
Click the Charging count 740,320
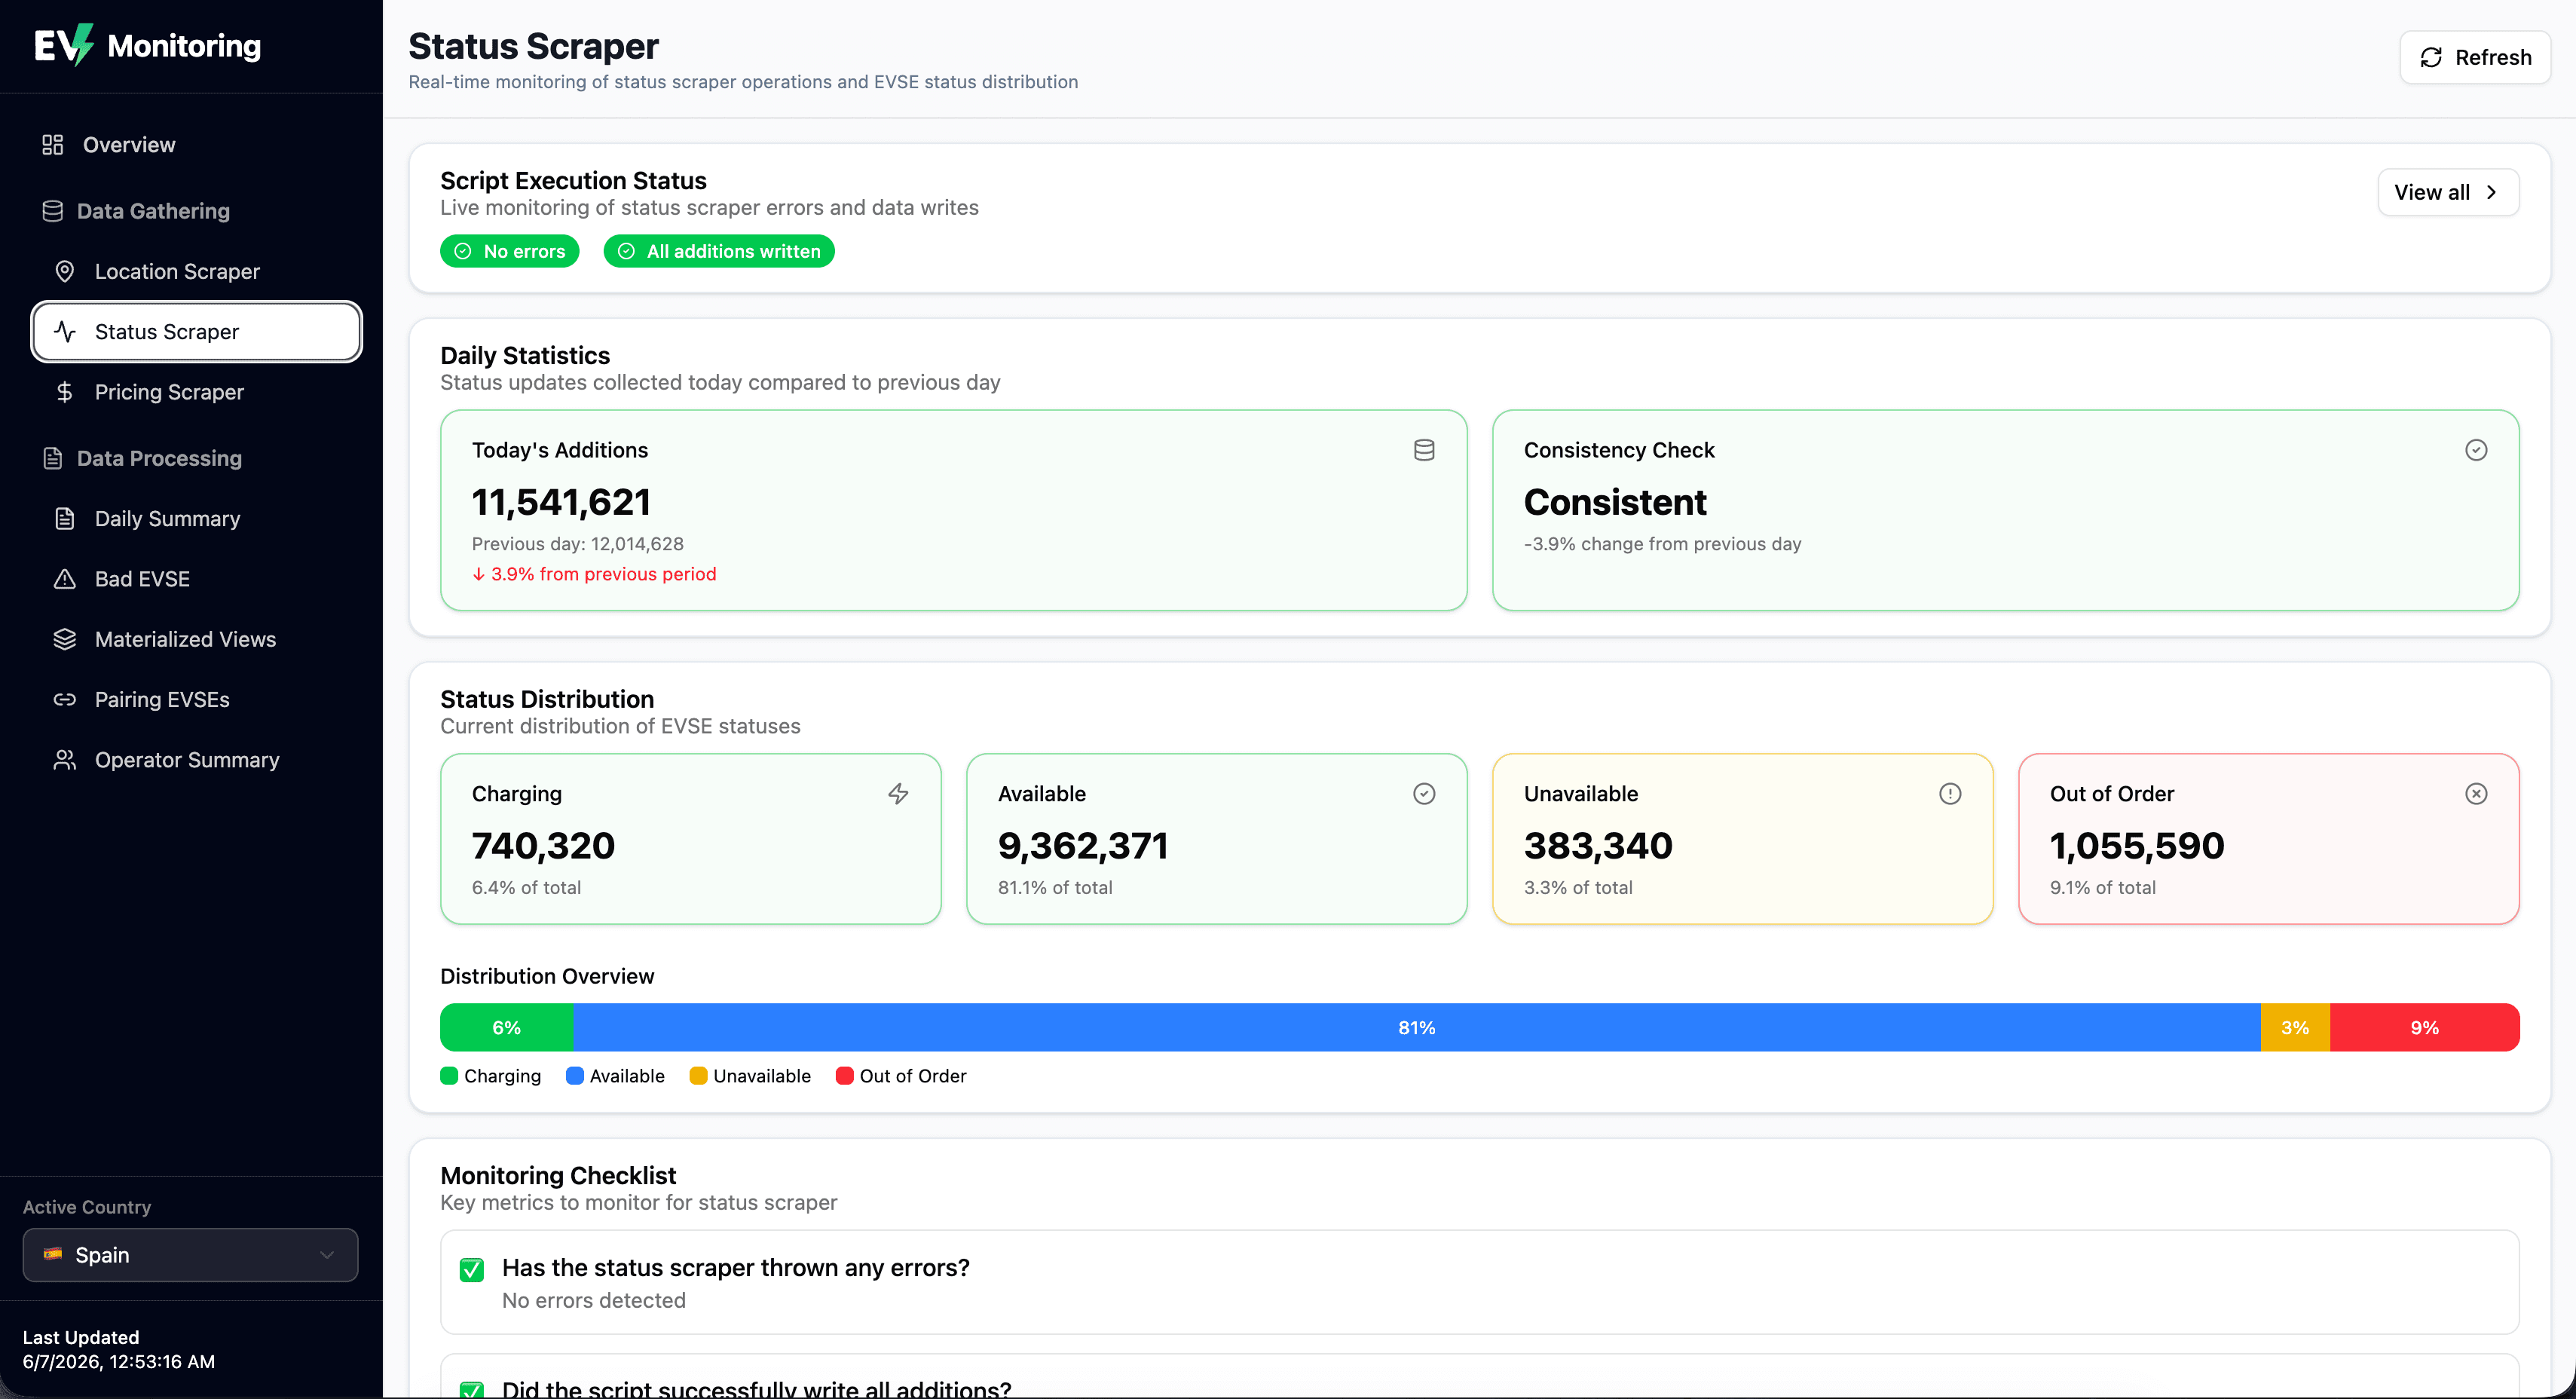[x=543, y=846]
